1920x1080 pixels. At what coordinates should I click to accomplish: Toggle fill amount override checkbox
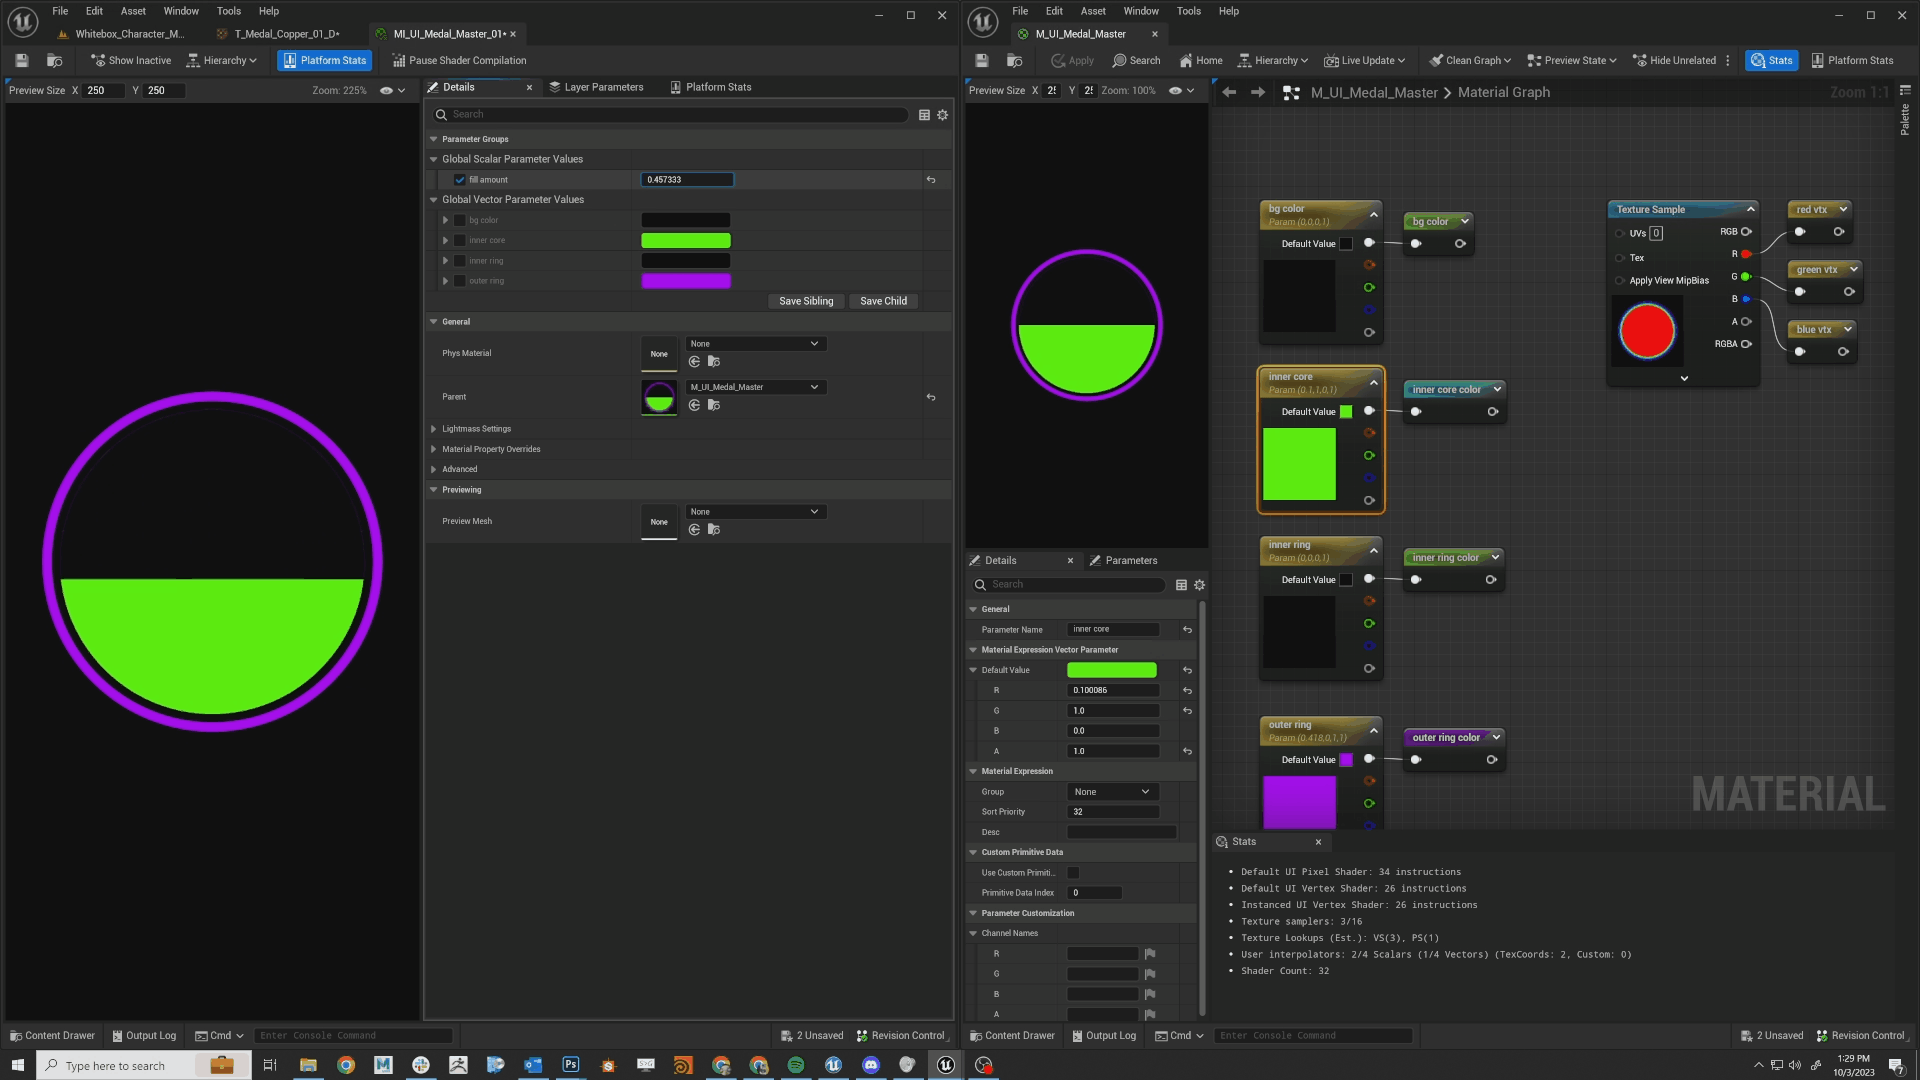[x=460, y=180]
